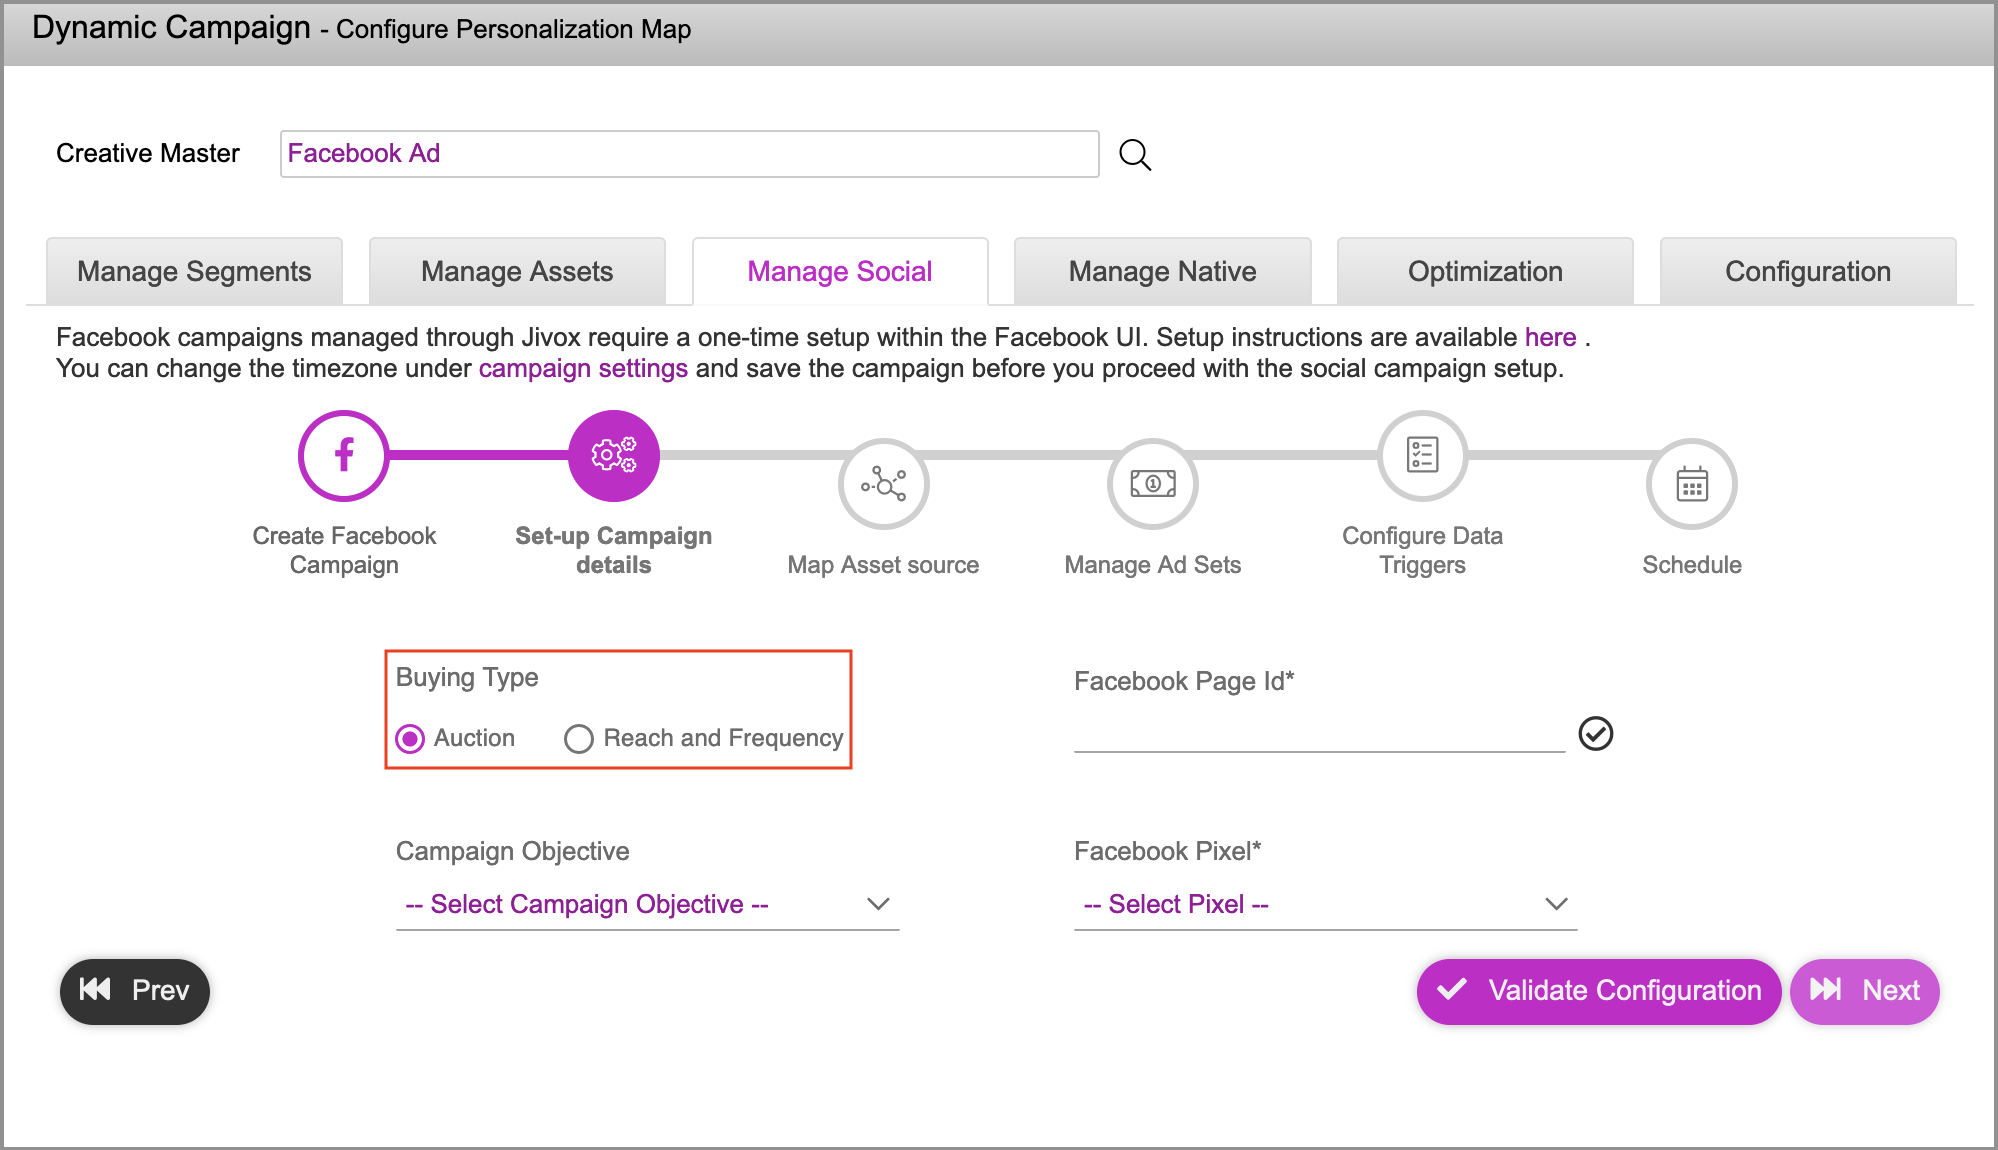This screenshot has height=1150, width=1998.
Task: Click the search magnifier beside Creative Master
Action: click(1135, 155)
